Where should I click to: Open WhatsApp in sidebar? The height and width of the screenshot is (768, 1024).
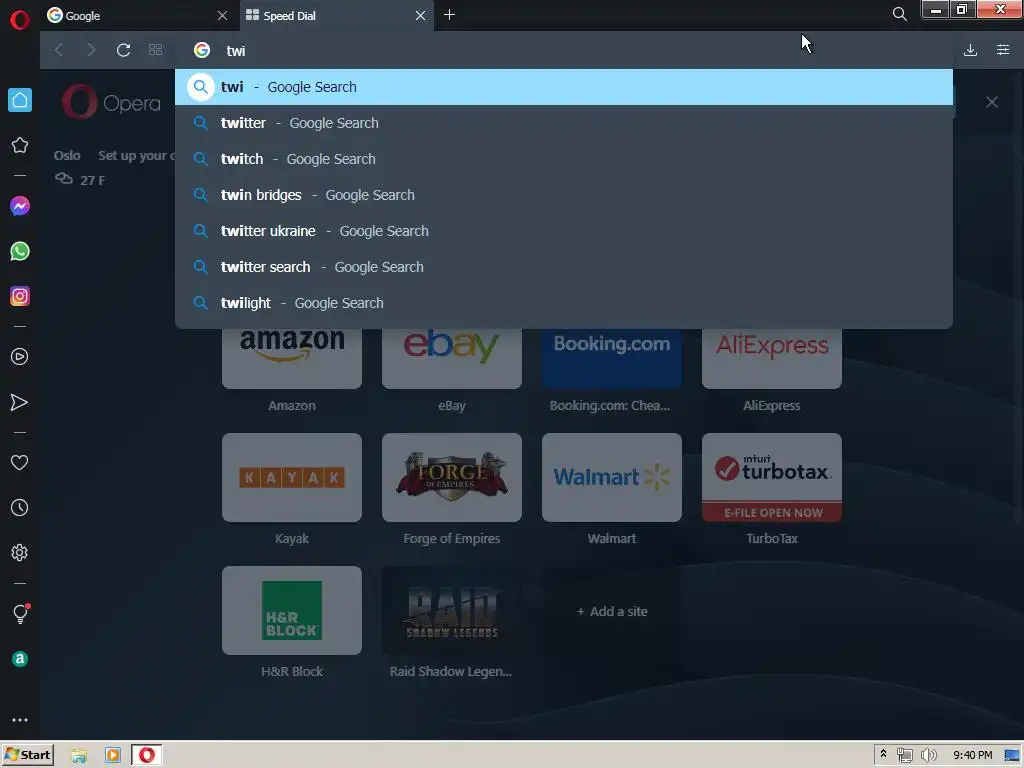20,251
